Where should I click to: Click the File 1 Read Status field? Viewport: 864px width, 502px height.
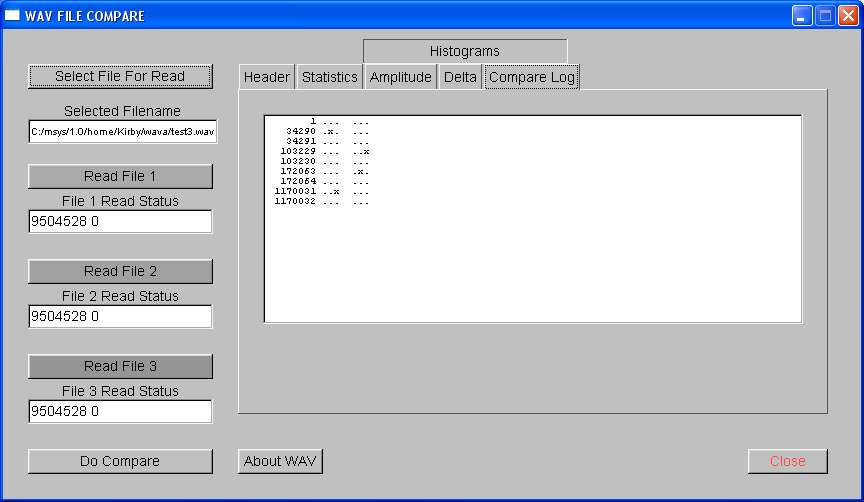(120, 222)
